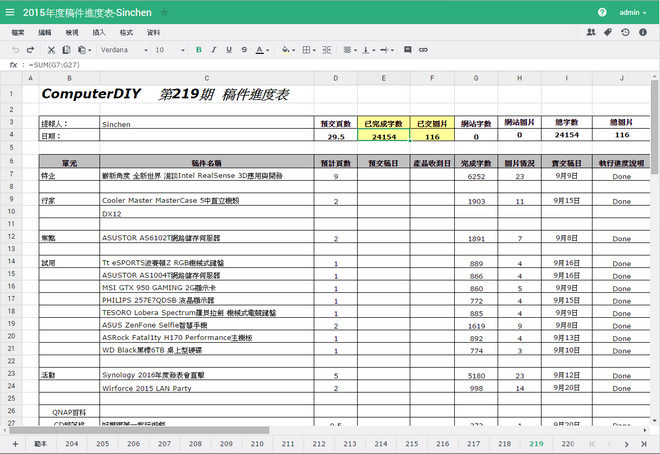Click the formula bar input
Viewport: 660px width, 454px height.
pos(341,65)
